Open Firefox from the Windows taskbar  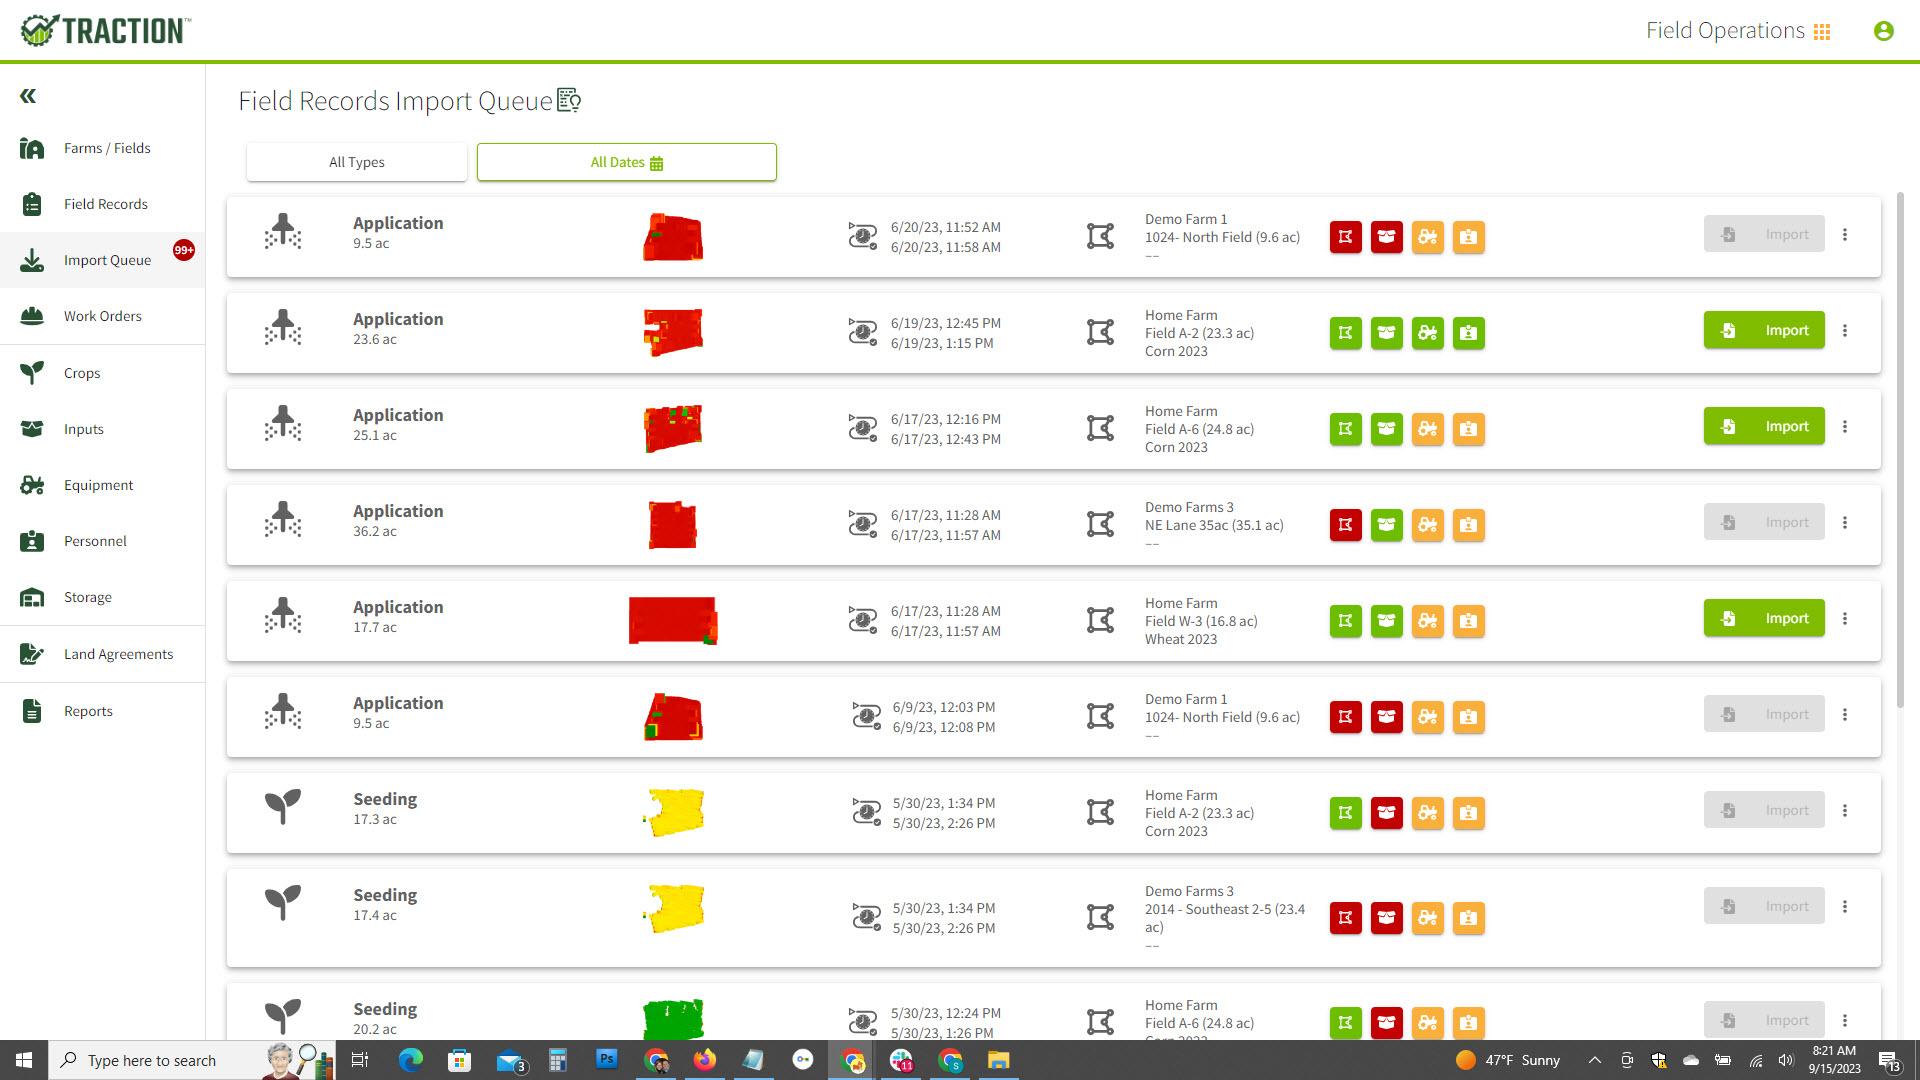[x=705, y=1060]
